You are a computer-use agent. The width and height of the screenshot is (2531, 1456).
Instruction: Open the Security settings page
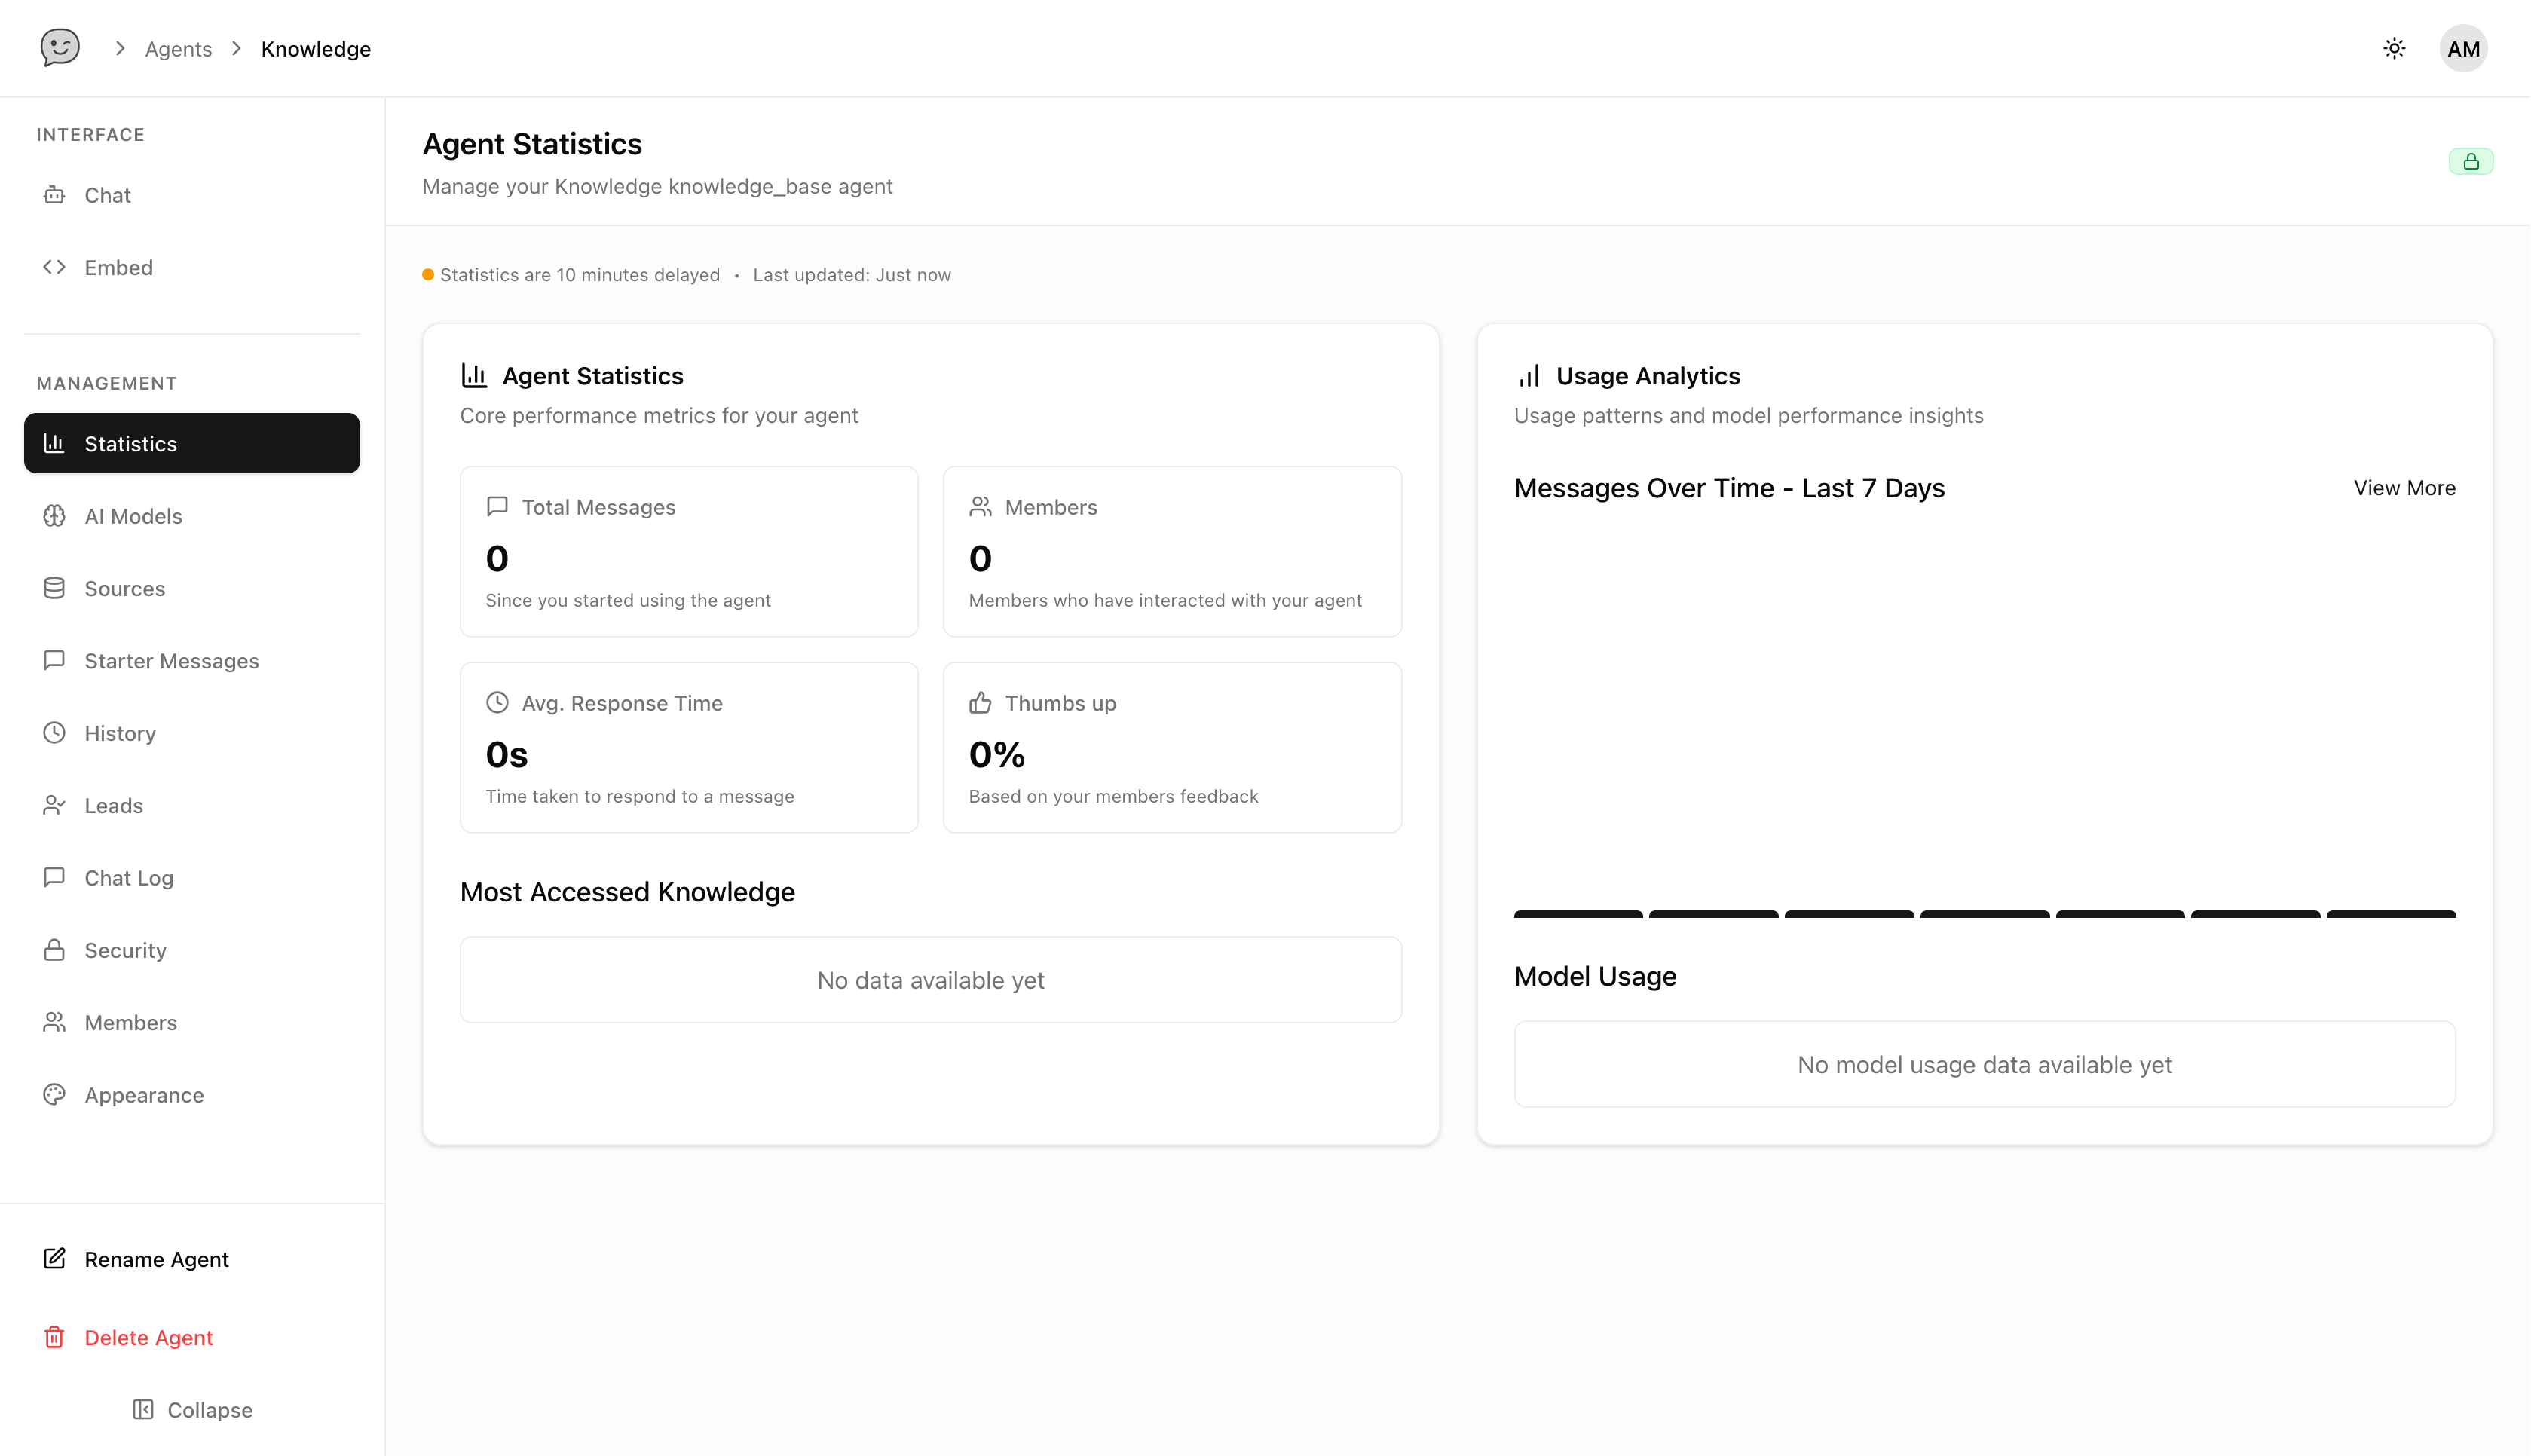[125, 950]
